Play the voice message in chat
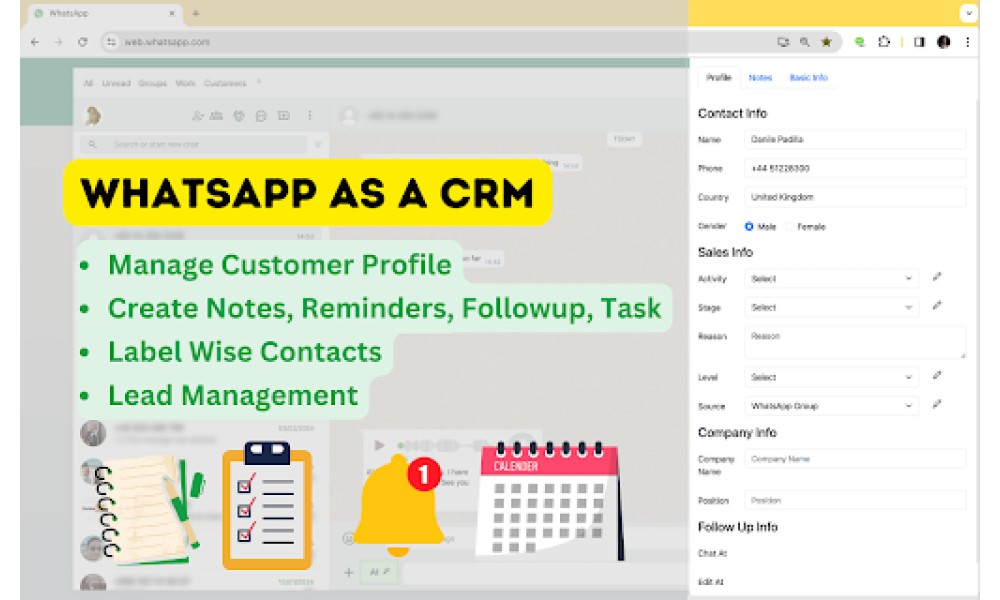The height and width of the screenshot is (600, 1000). click(379, 445)
